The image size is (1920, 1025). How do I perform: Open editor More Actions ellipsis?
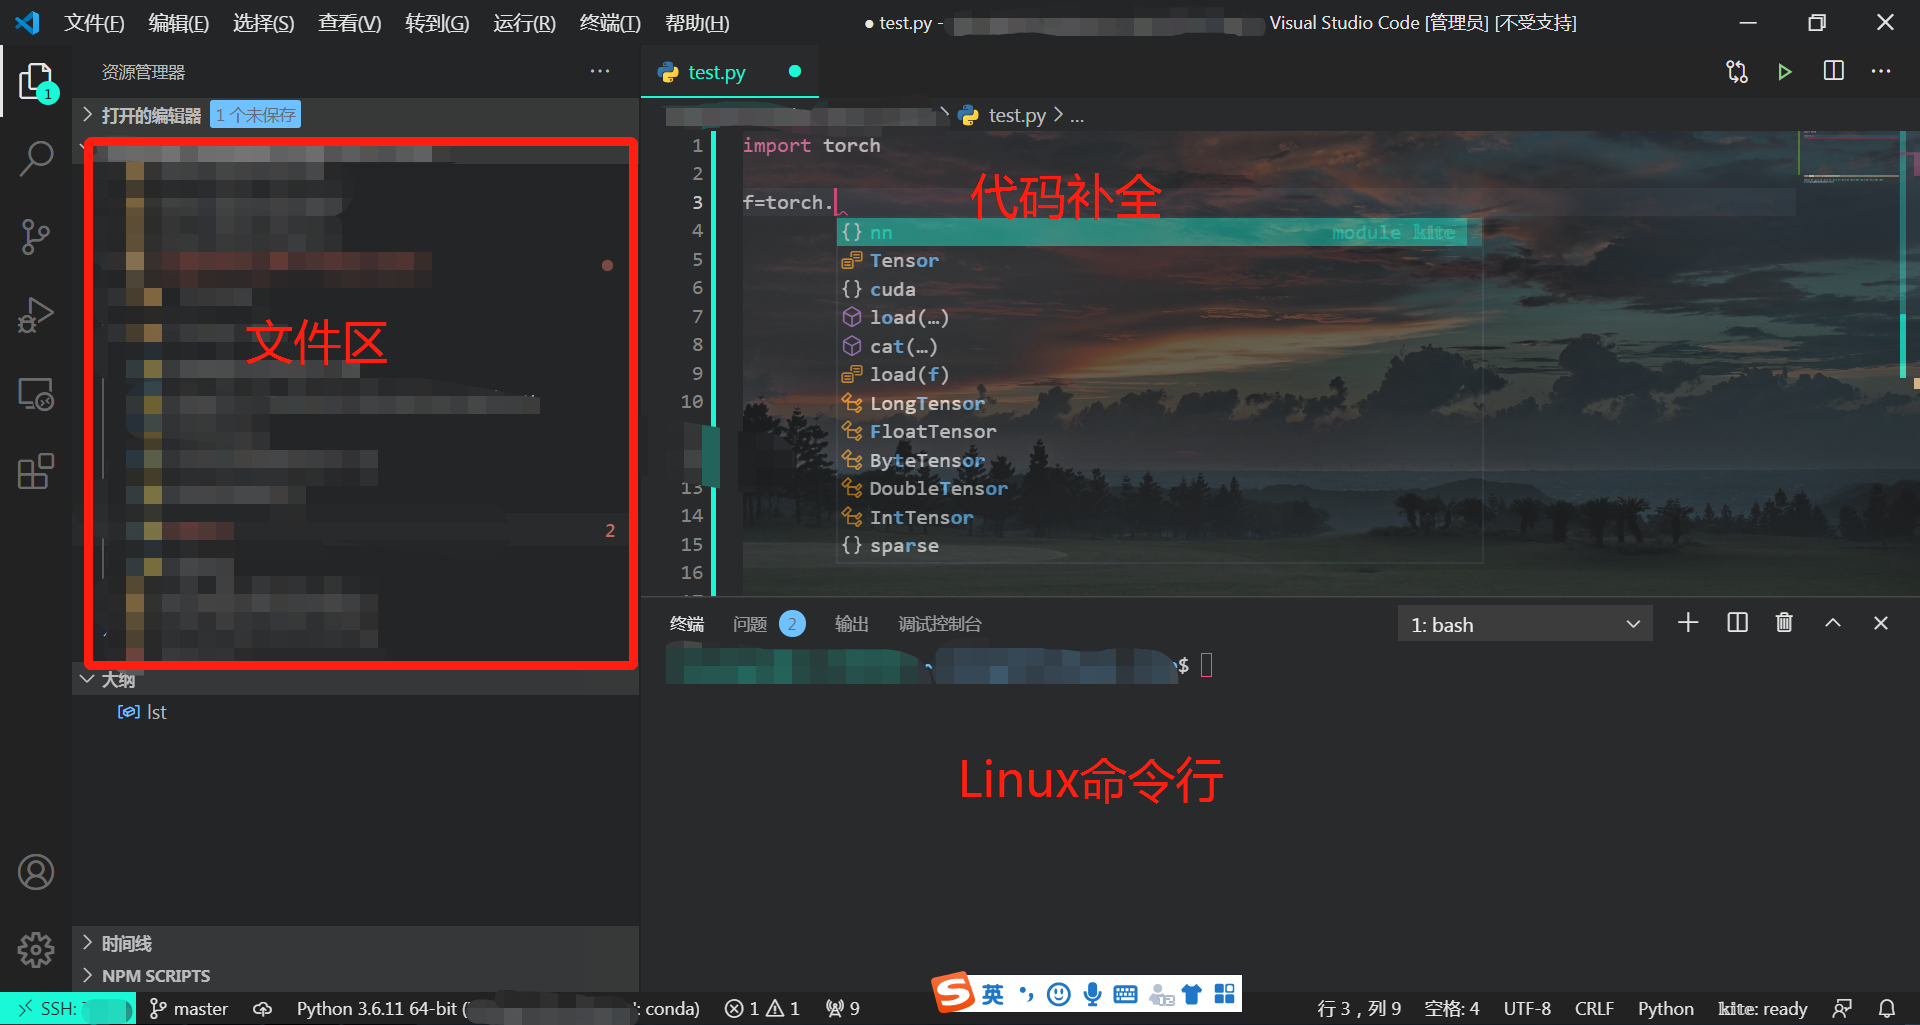(x=1881, y=71)
